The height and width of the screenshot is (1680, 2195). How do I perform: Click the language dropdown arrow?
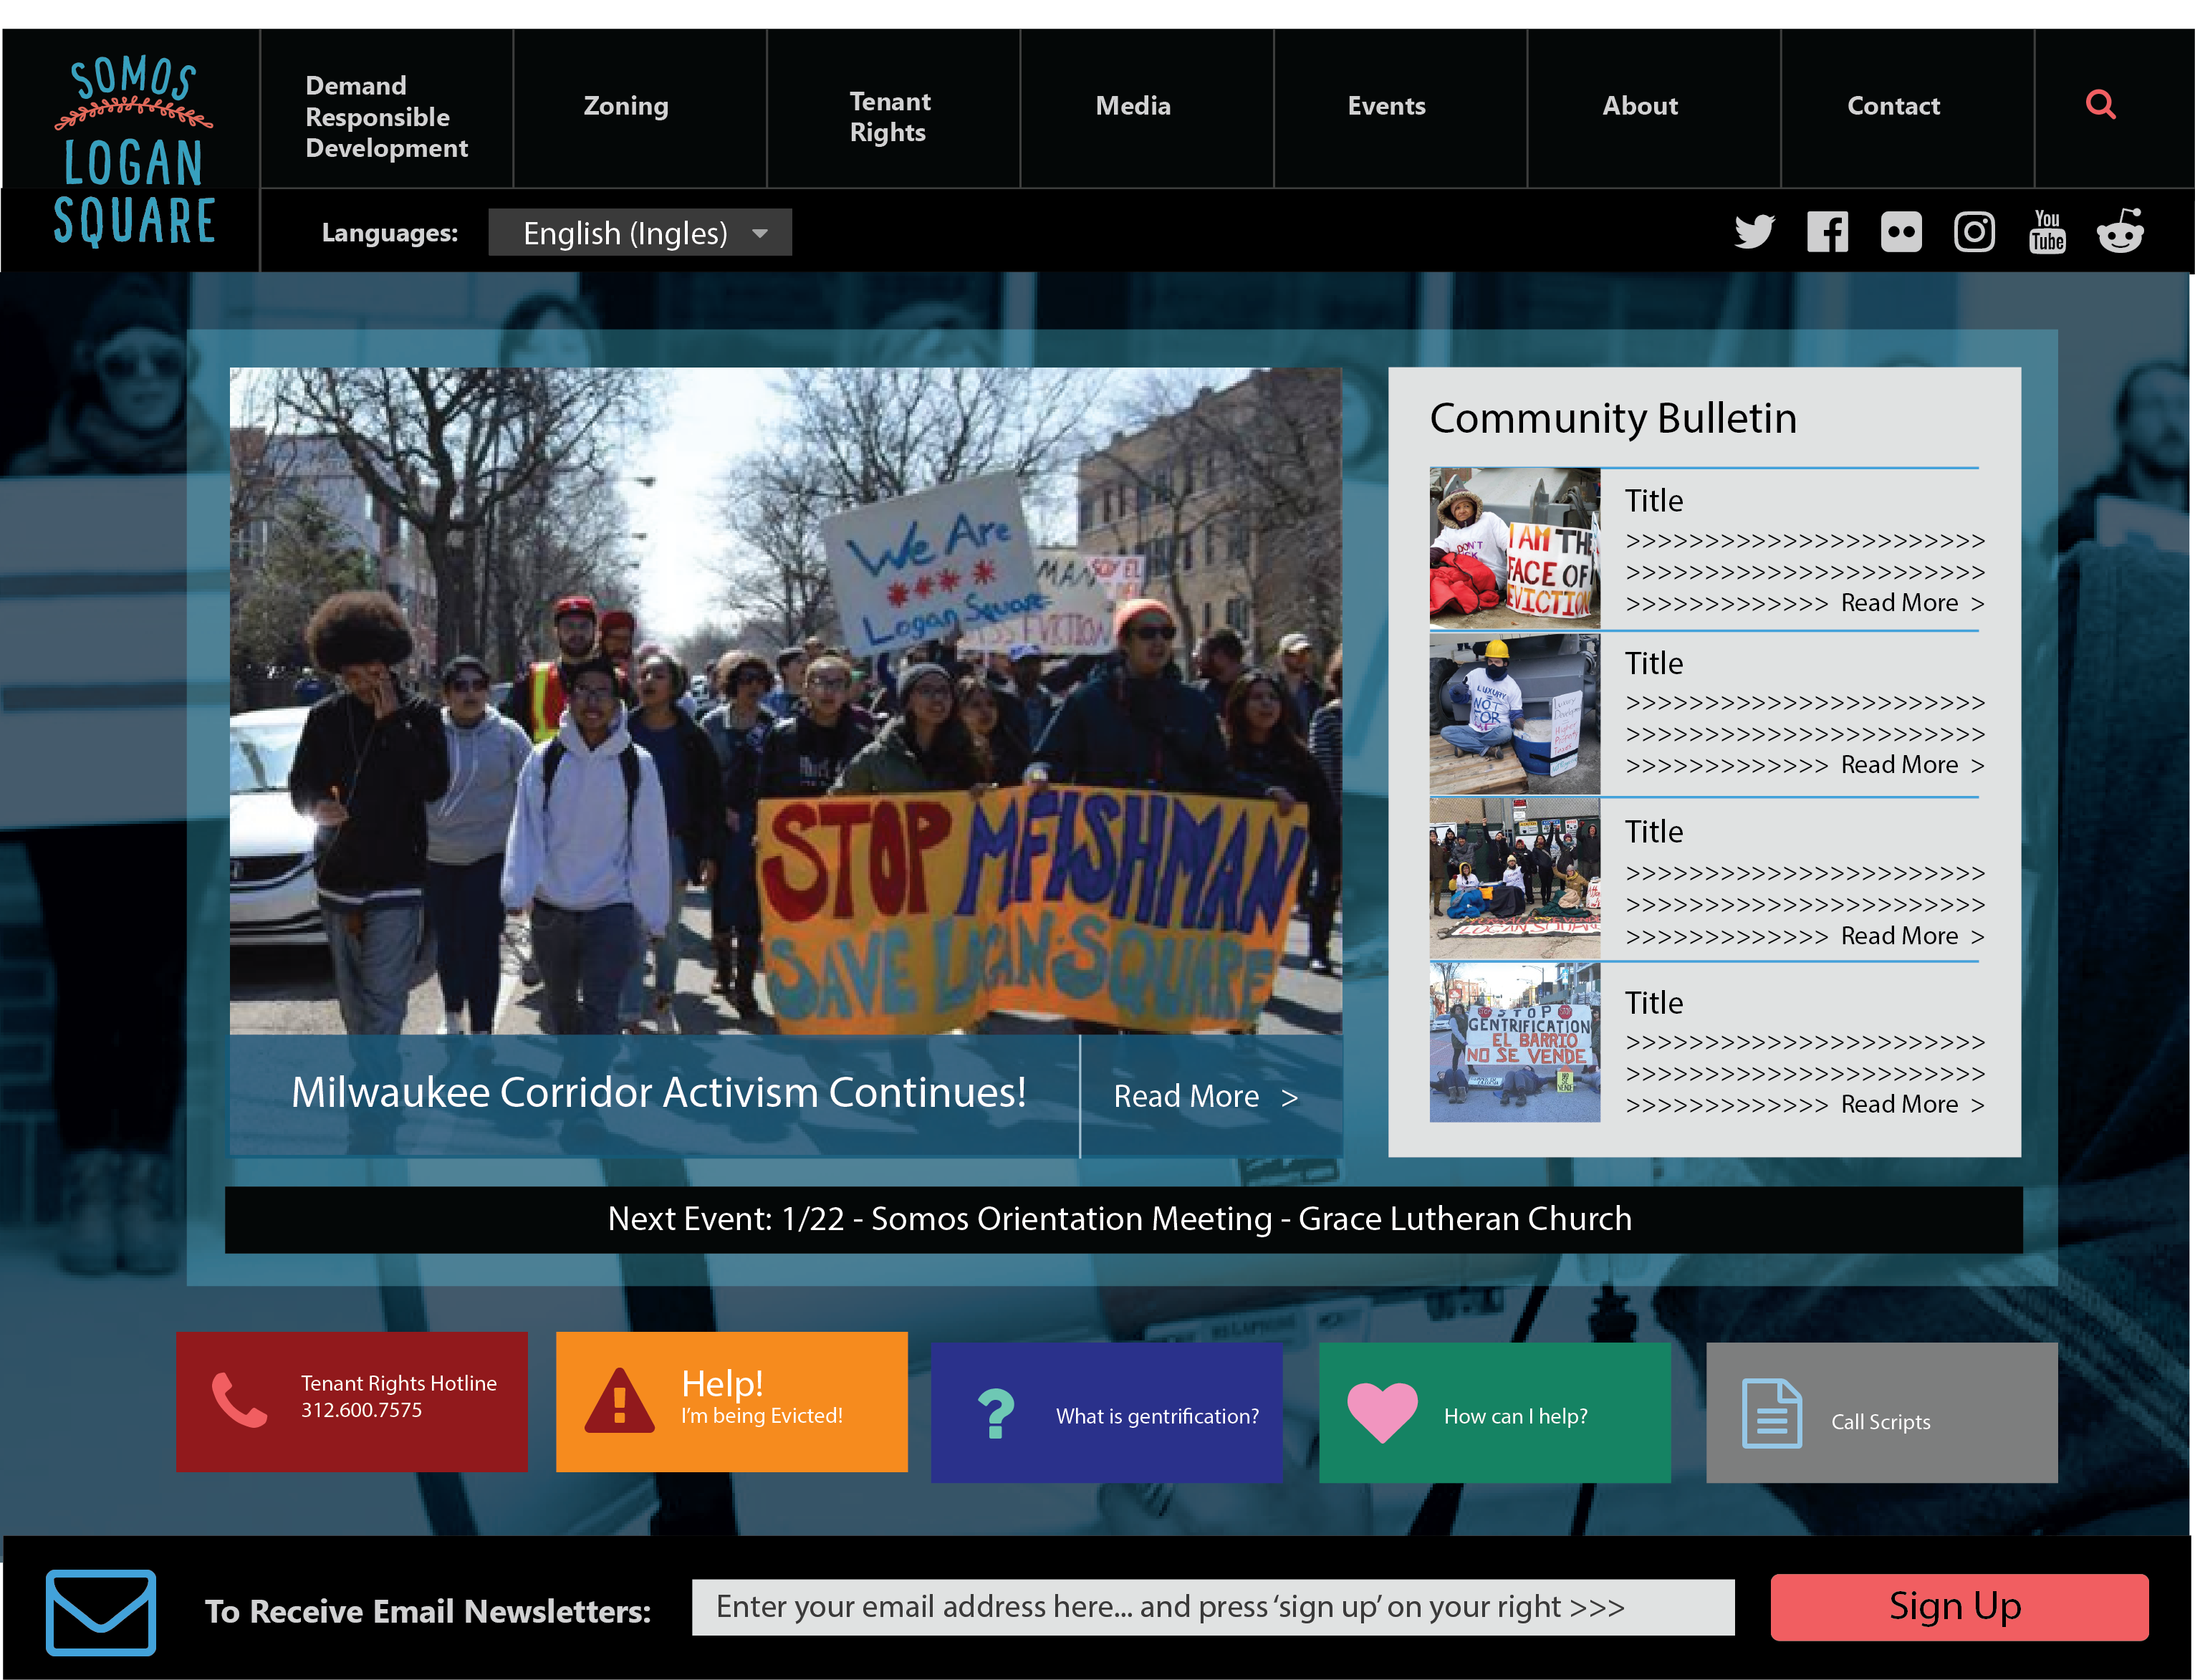pyautogui.click(x=760, y=234)
